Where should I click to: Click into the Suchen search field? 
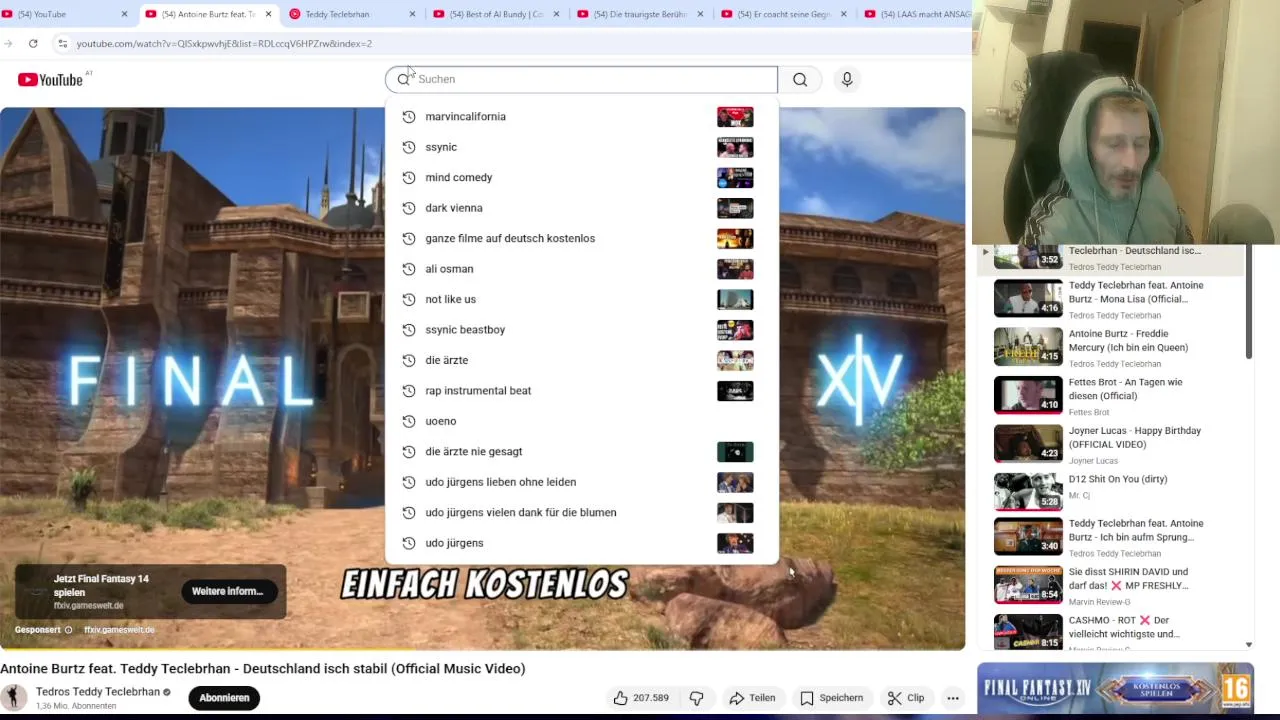pos(581,79)
